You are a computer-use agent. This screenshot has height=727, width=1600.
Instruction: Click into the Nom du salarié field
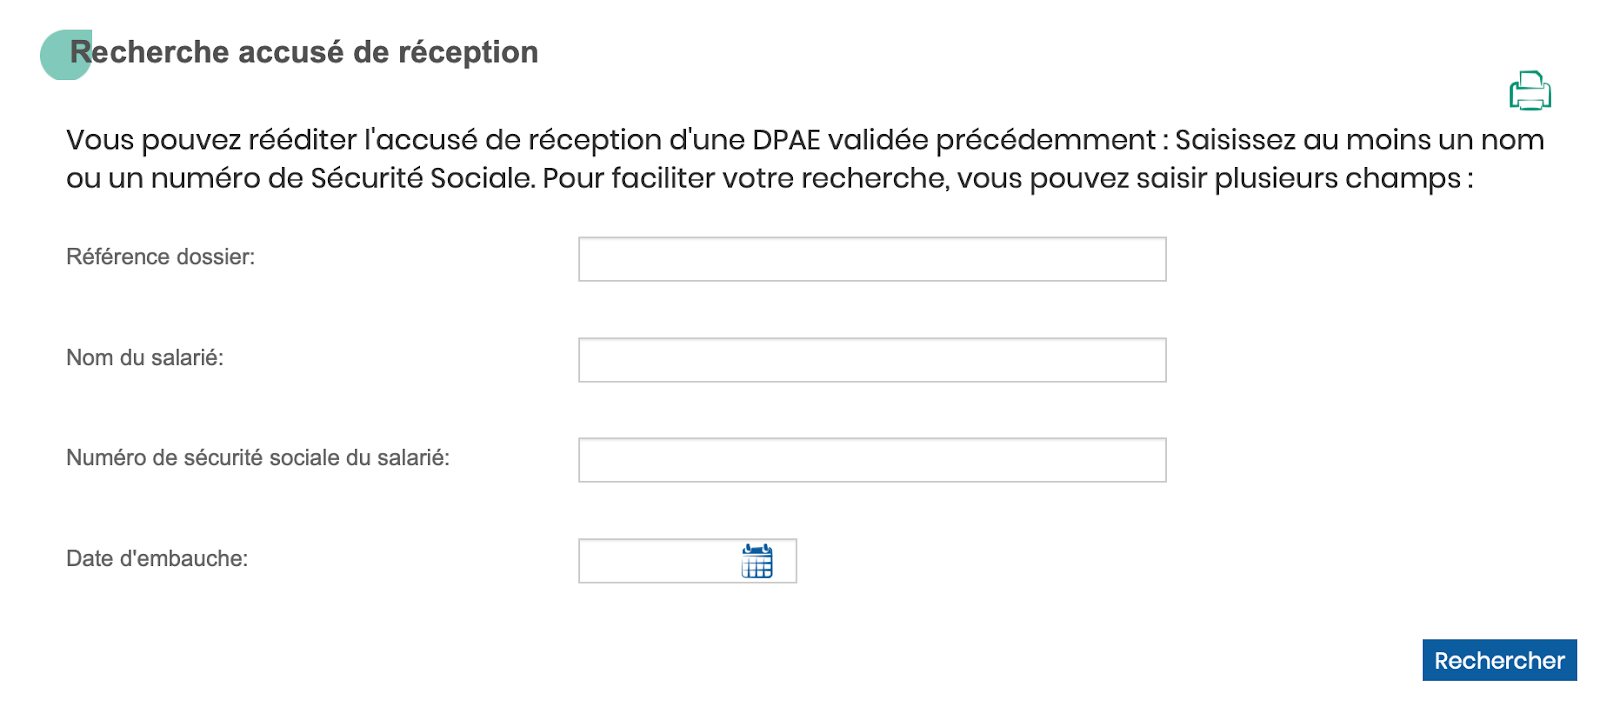coord(872,360)
